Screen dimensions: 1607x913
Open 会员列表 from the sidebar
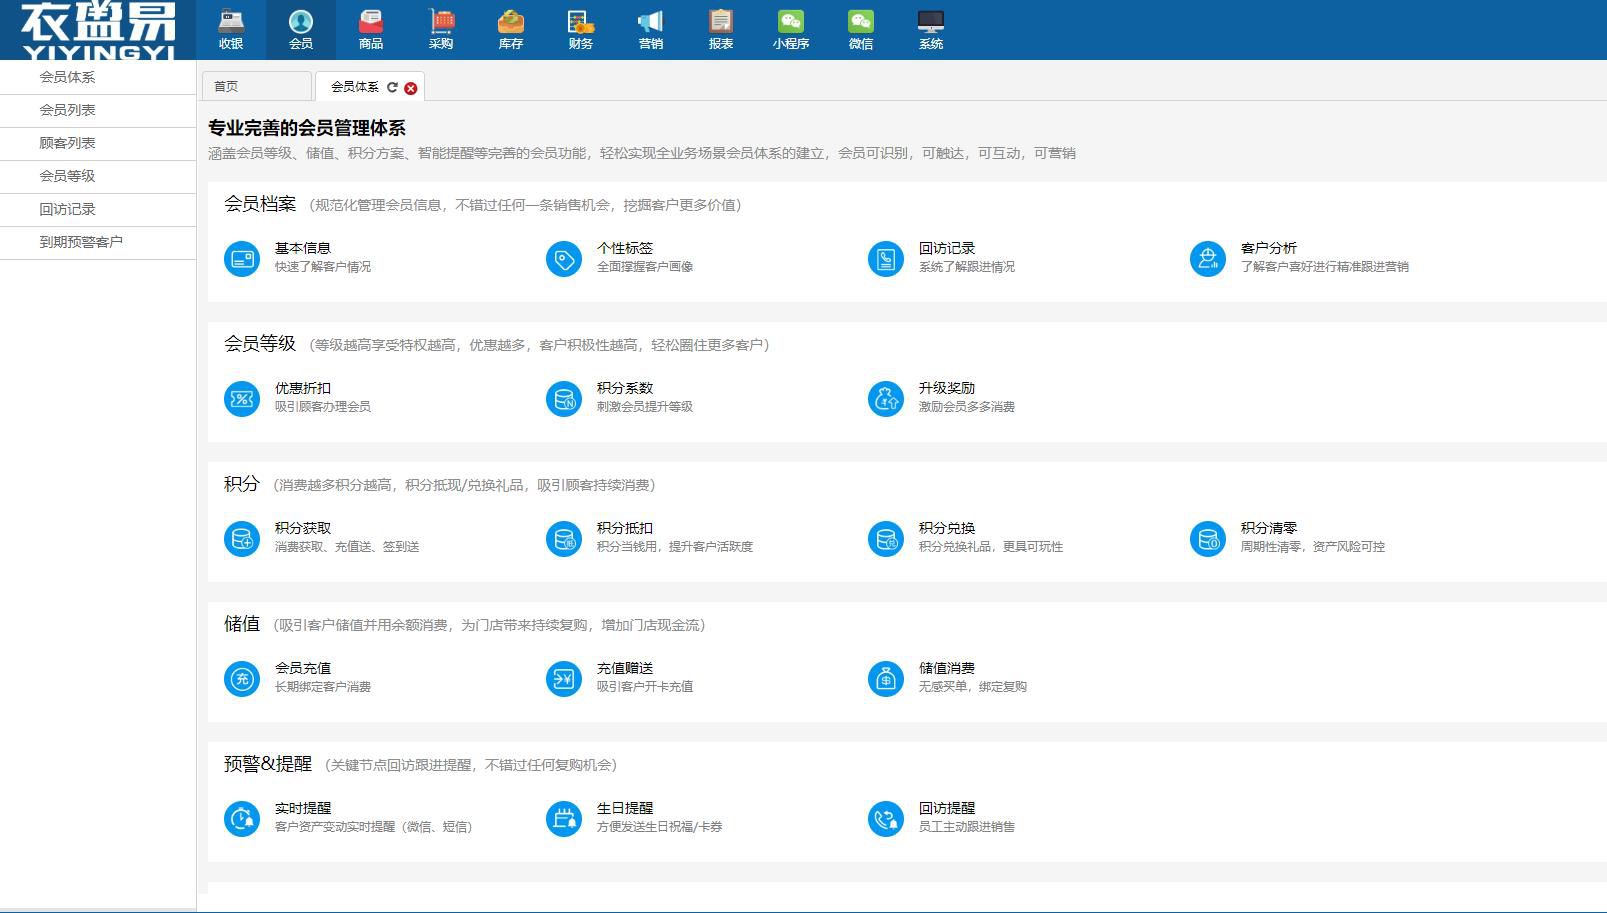tap(65, 110)
